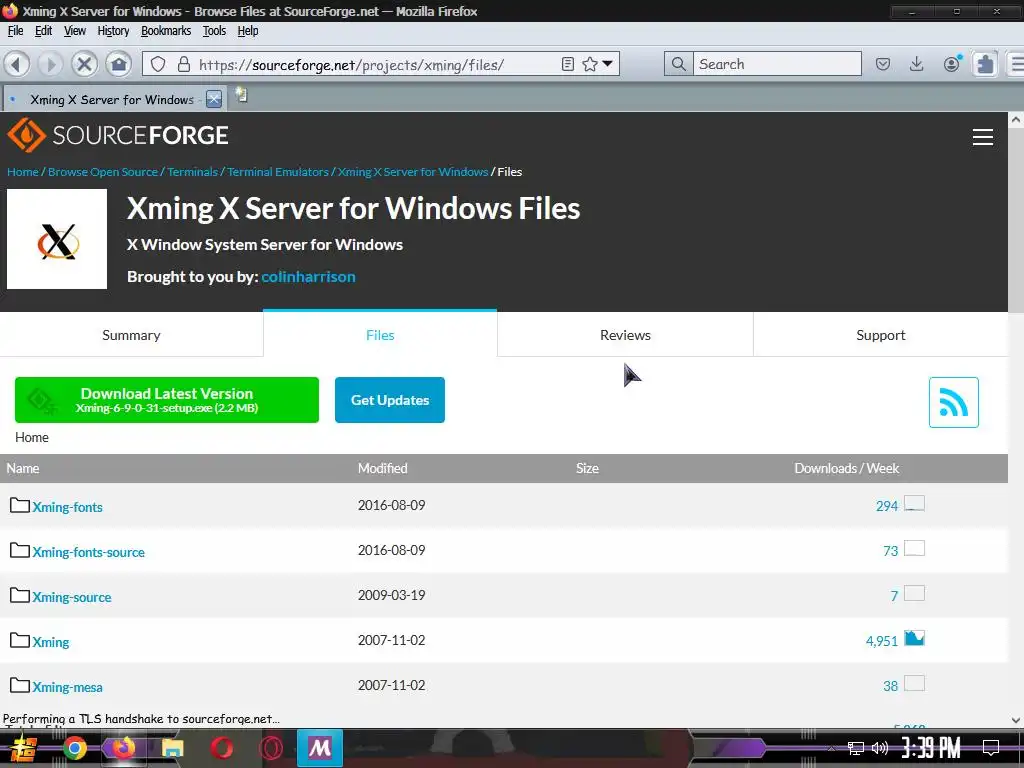Viewport: 1024px width, 768px height.
Task: Go back with the Firefox back arrow
Action: 17,64
